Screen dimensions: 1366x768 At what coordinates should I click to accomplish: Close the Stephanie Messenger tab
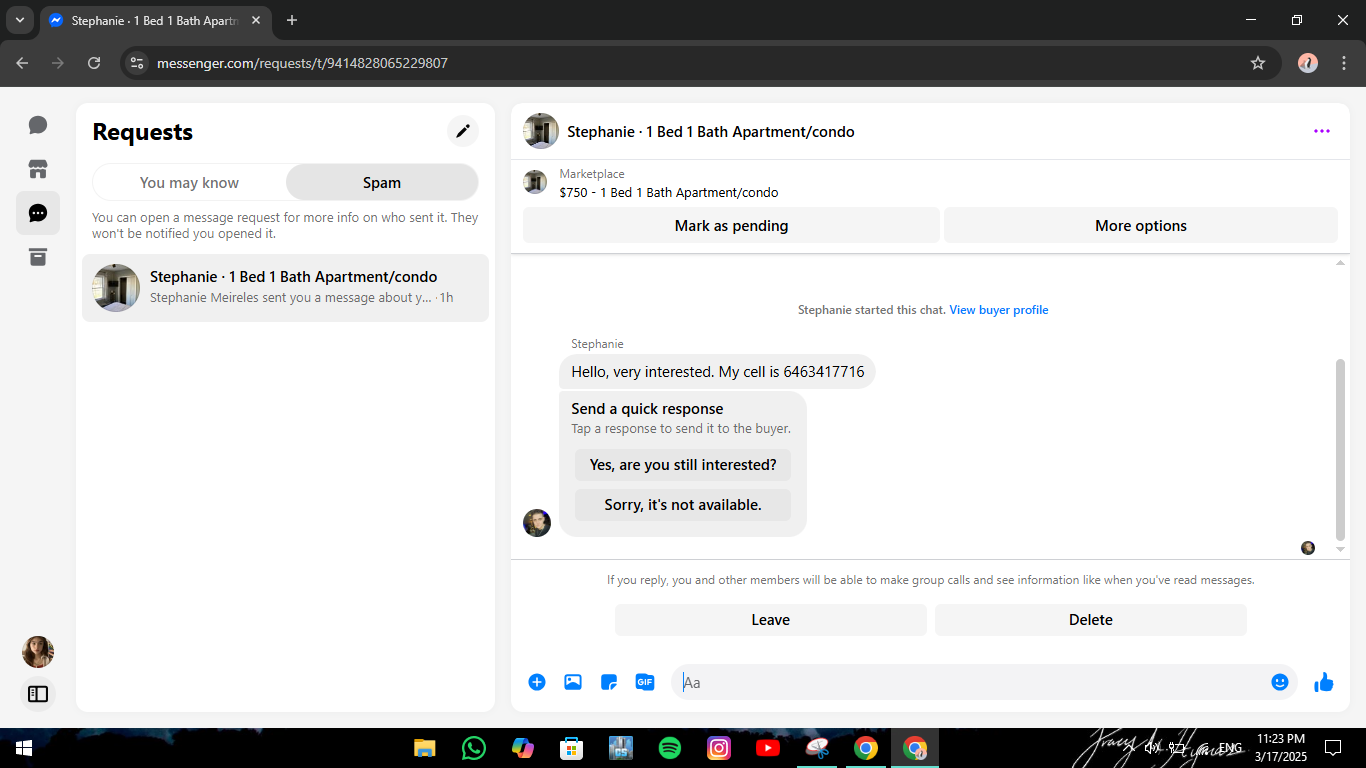click(256, 20)
